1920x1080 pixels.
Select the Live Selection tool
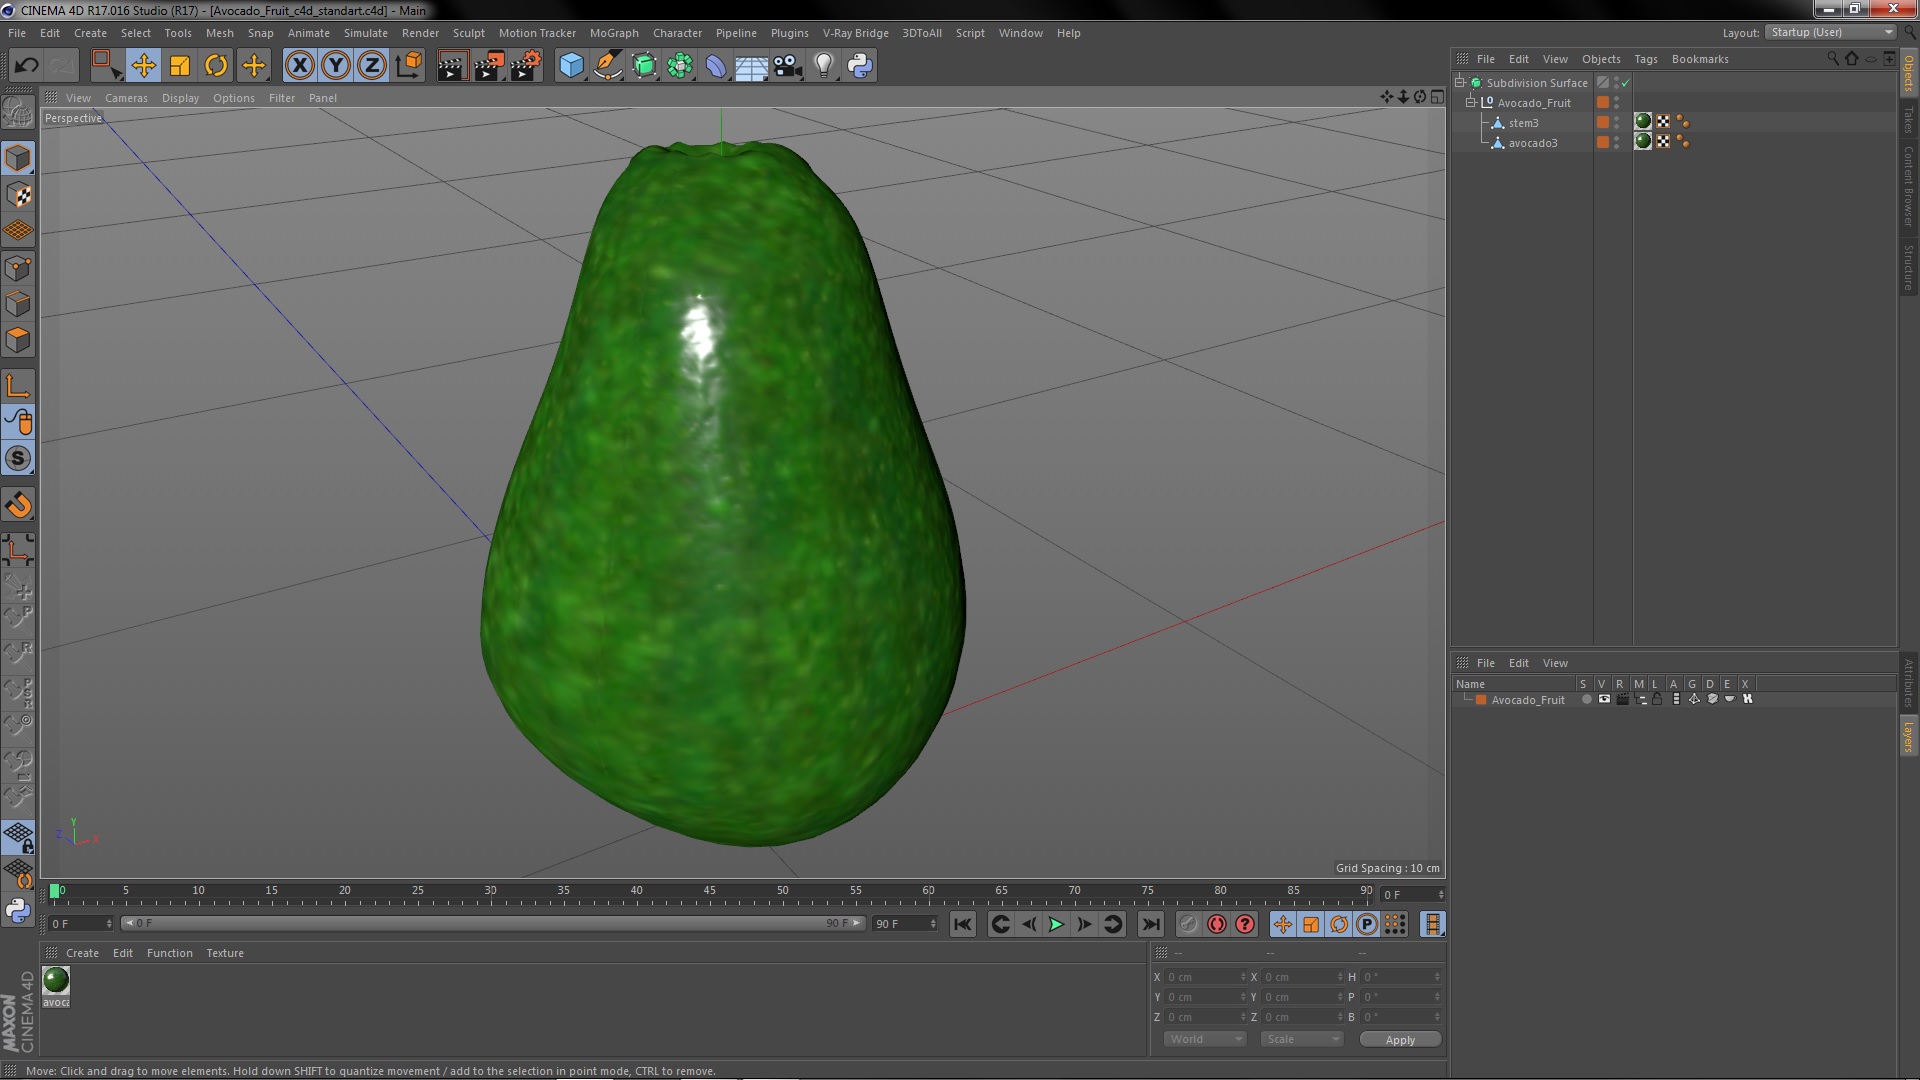tap(106, 66)
